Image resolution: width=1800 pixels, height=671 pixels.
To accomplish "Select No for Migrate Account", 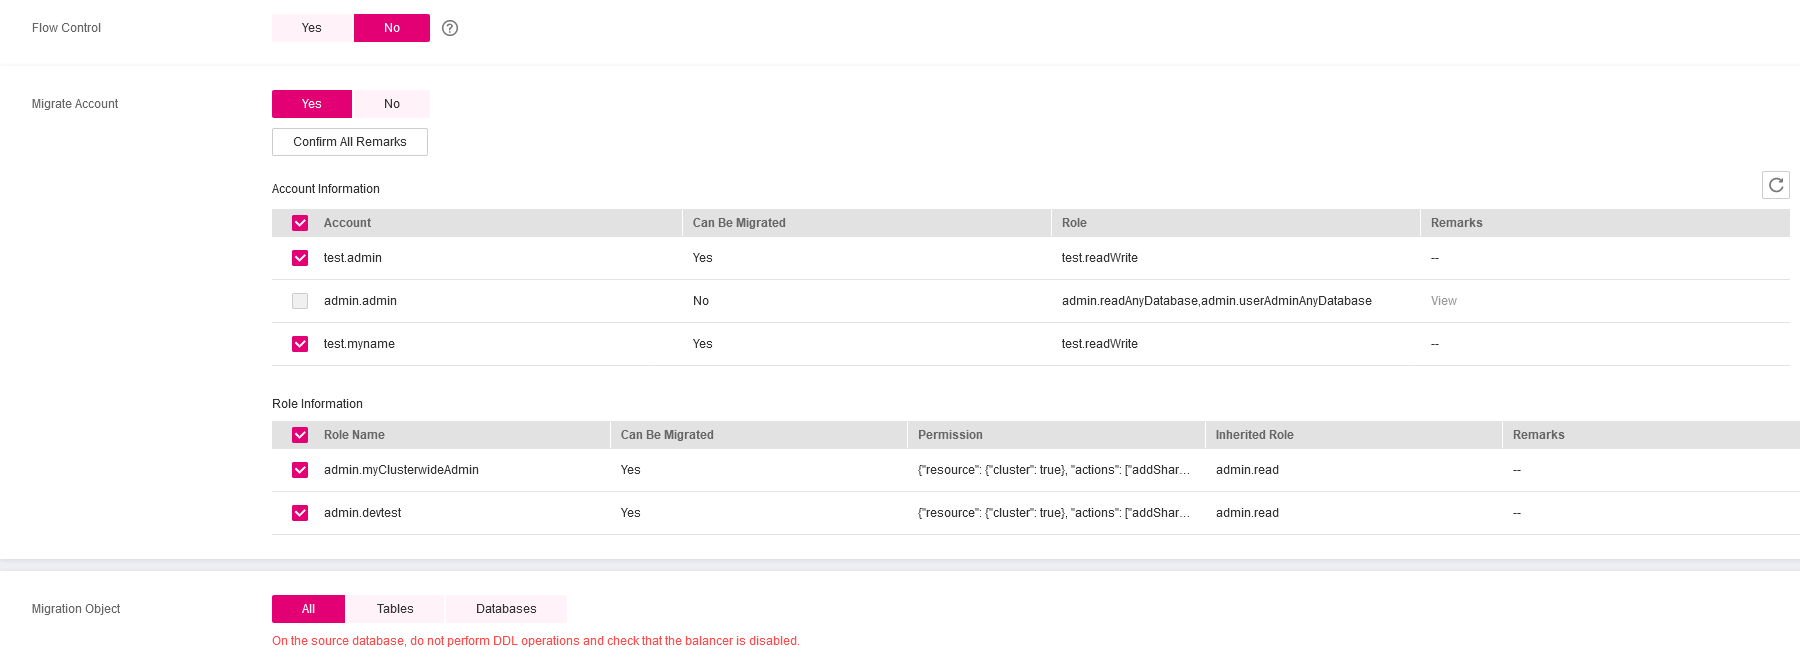I will coord(392,104).
